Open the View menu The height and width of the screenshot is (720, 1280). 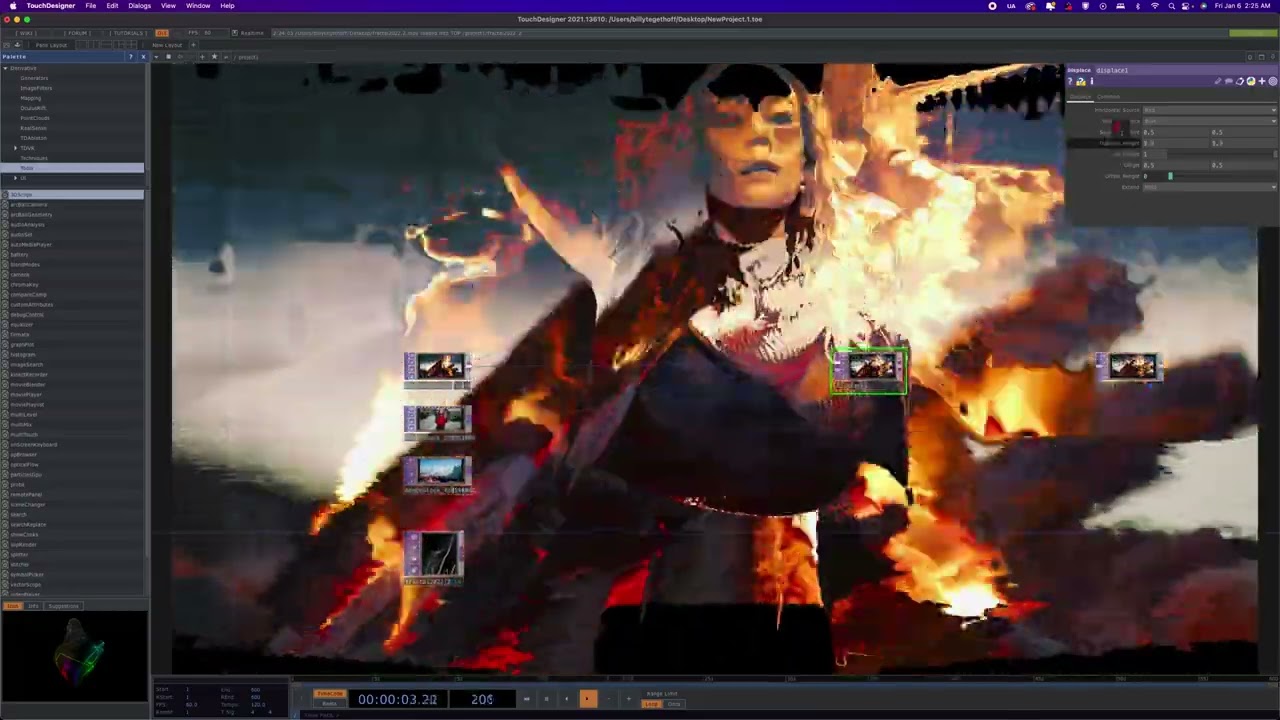point(168,6)
